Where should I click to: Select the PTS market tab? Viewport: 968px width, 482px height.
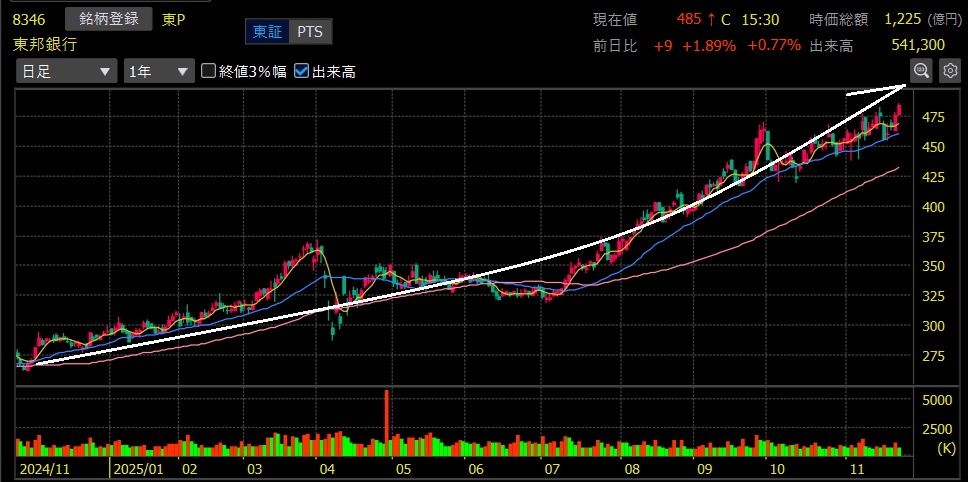[x=310, y=32]
